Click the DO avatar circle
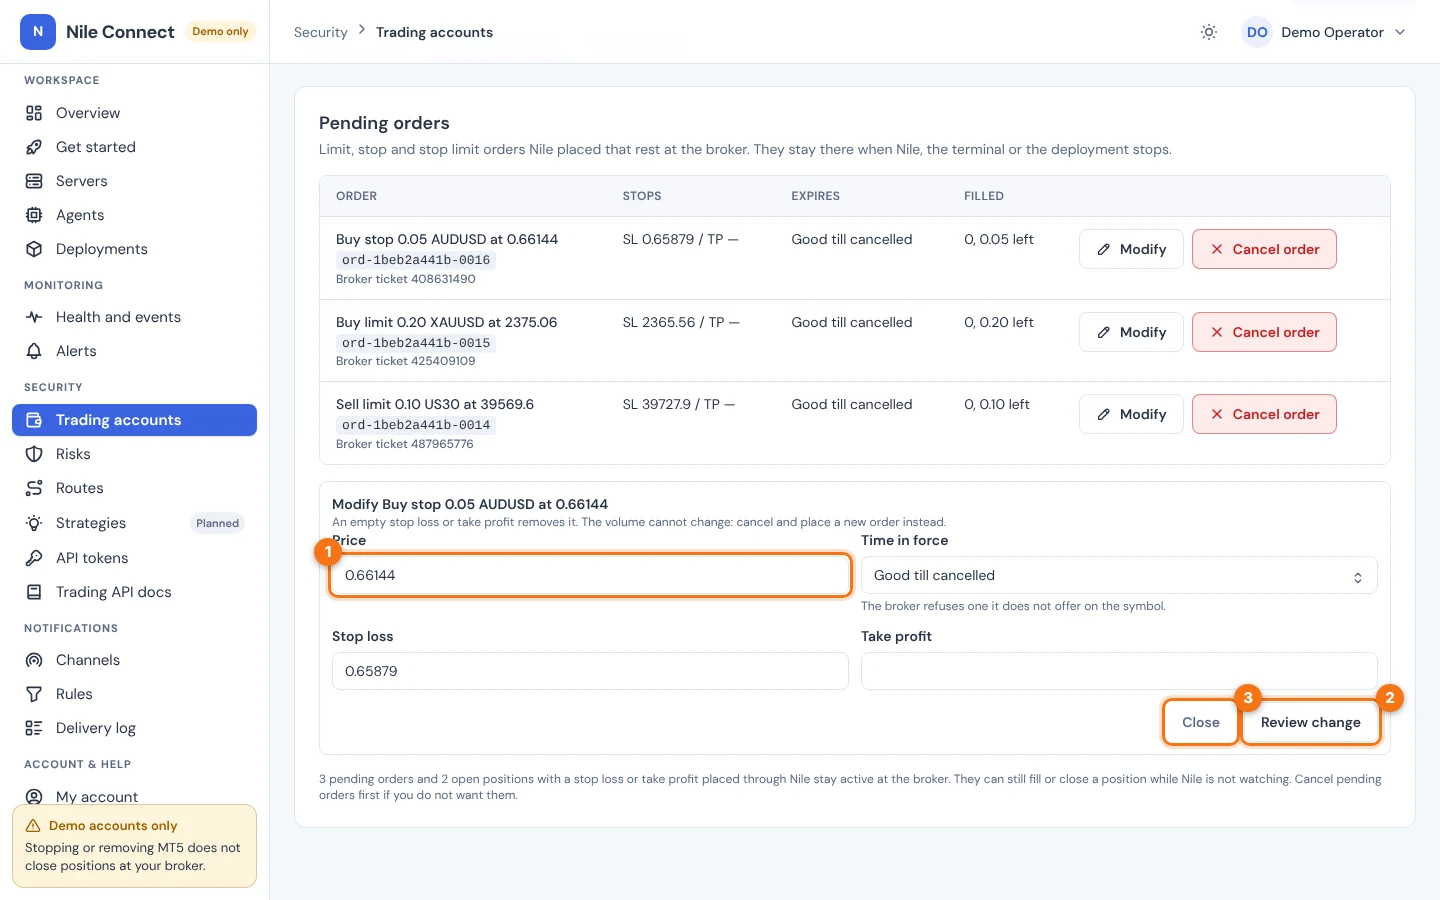The width and height of the screenshot is (1440, 900). tap(1257, 32)
